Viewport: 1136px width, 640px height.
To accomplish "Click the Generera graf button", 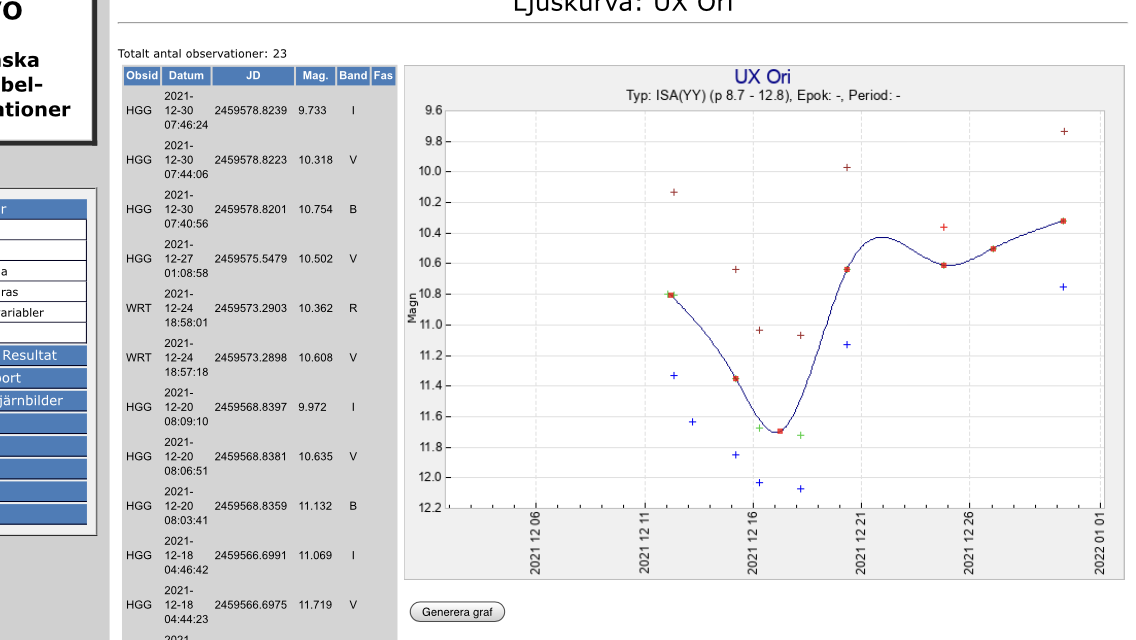I will (457, 612).
